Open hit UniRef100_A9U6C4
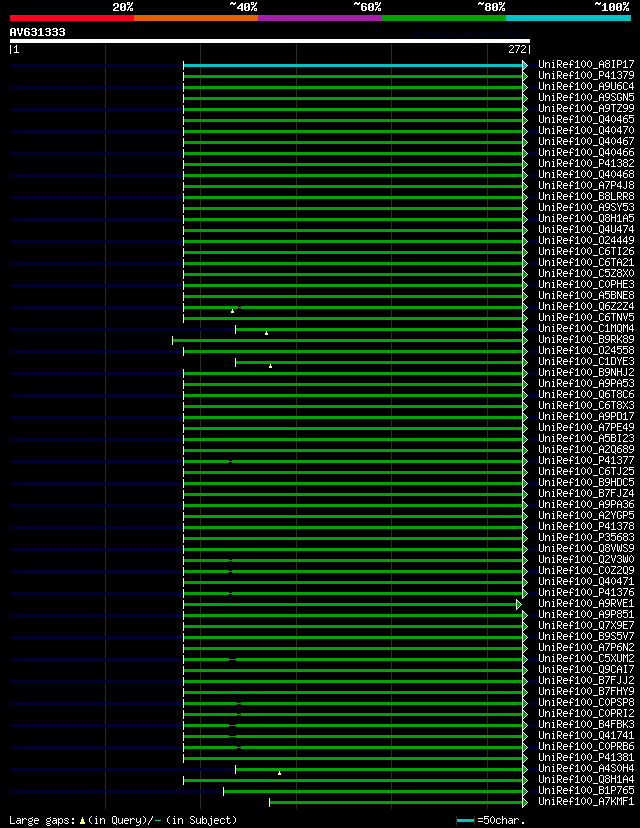Viewport: 640px width, 828px height. point(586,87)
